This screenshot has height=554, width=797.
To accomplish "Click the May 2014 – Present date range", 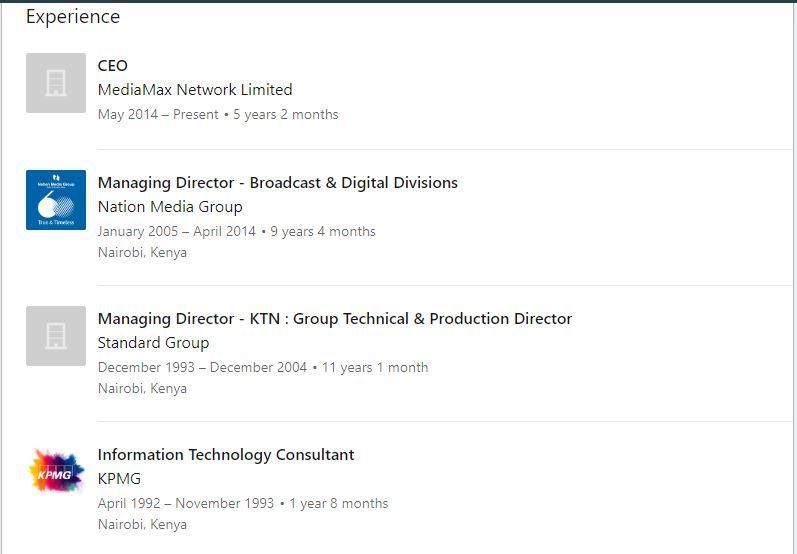I will (x=158, y=114).
